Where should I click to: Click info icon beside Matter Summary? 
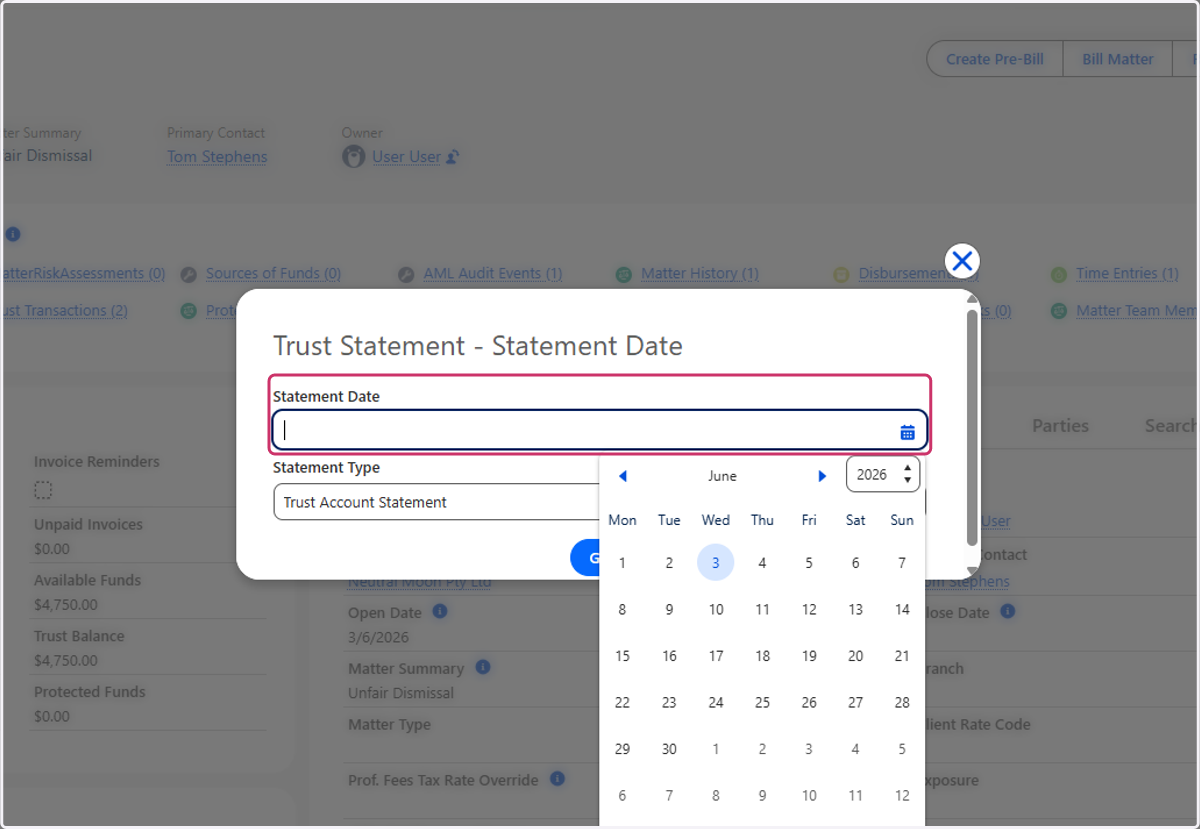pos(482,667)
